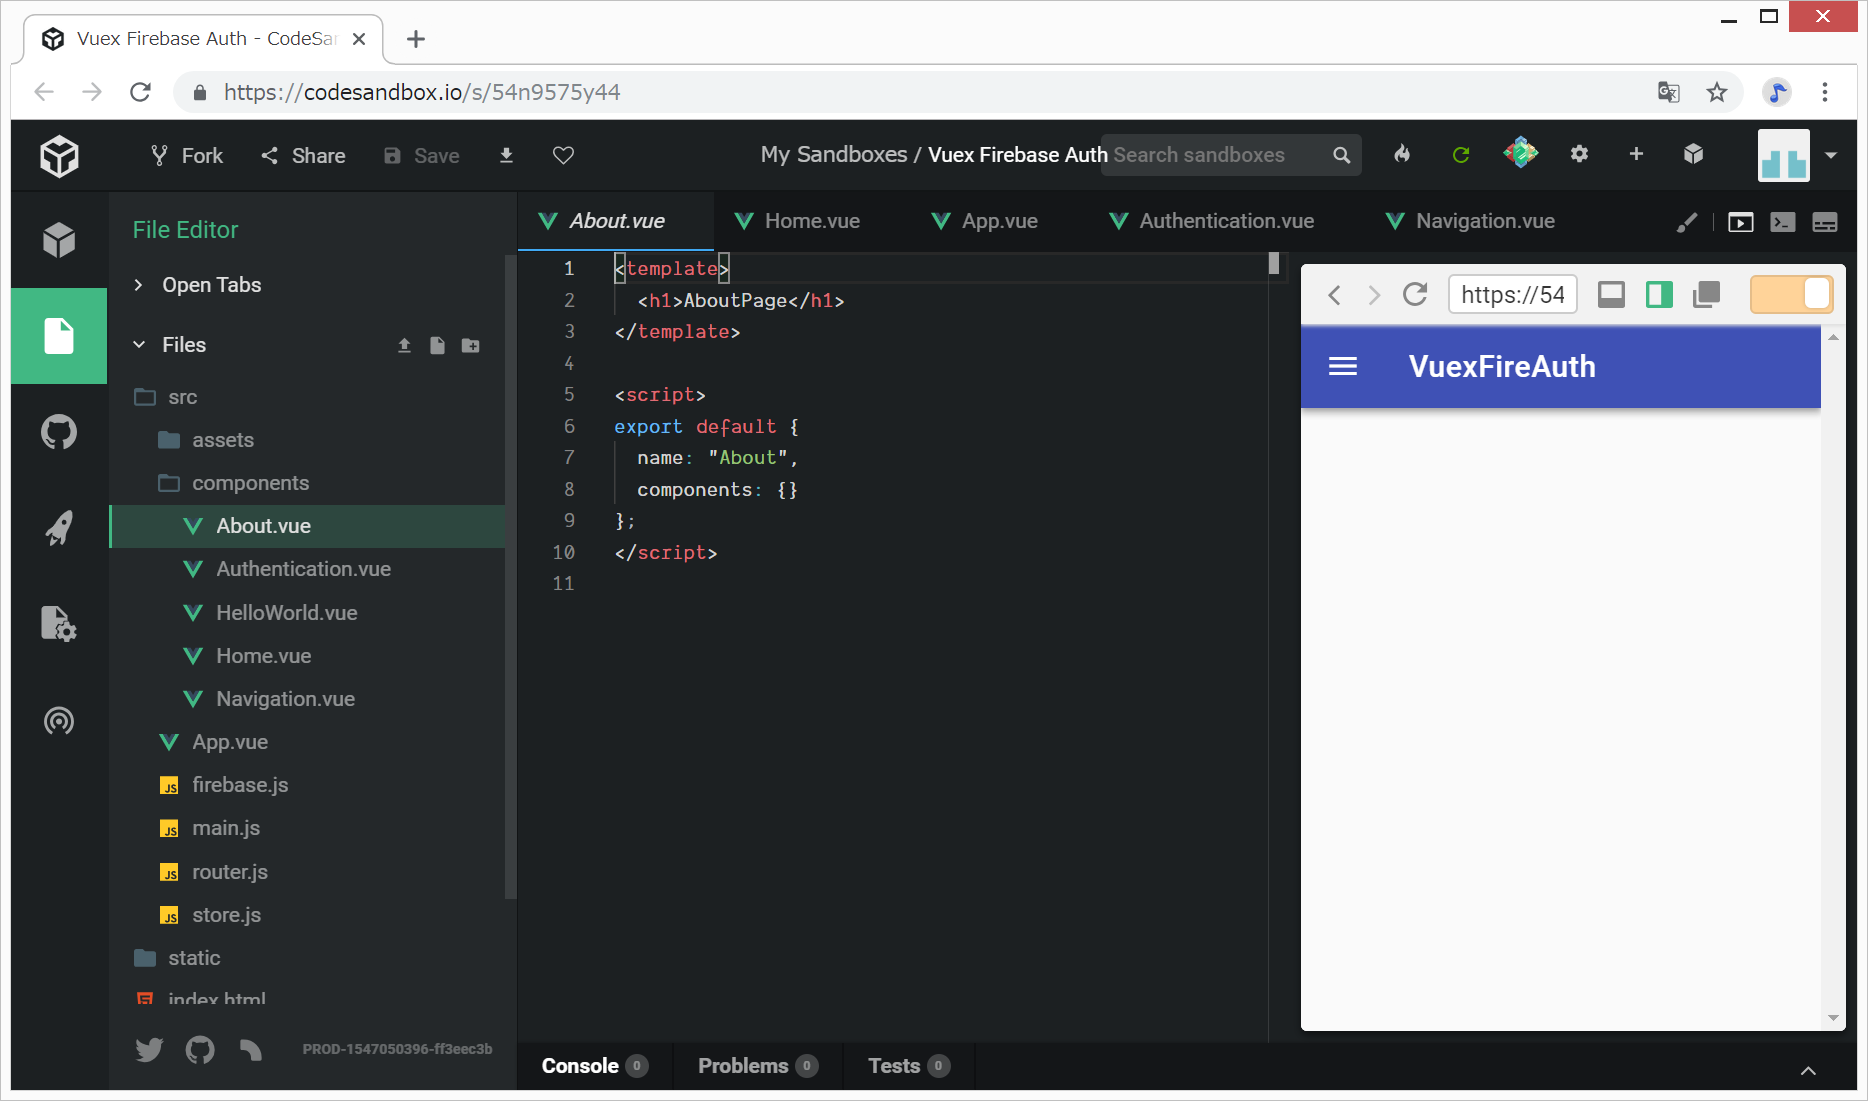Click the search magnifier icon
The image size is (1868, 1101).
(1342, 155)
